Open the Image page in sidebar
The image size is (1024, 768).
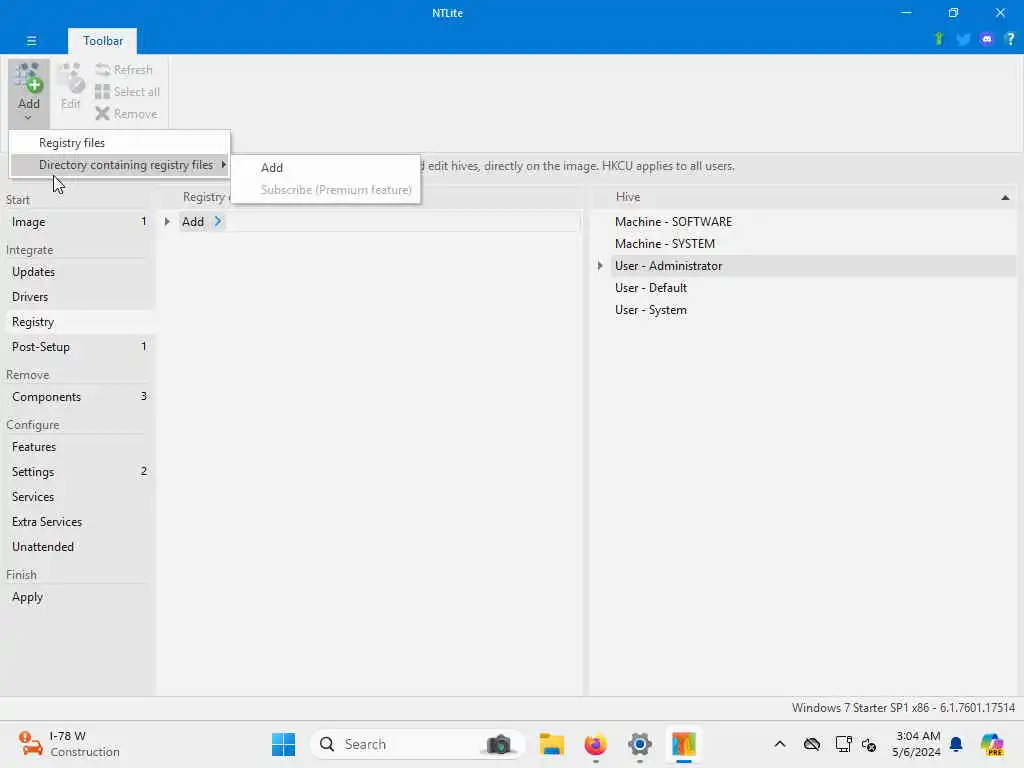[78, 221]
